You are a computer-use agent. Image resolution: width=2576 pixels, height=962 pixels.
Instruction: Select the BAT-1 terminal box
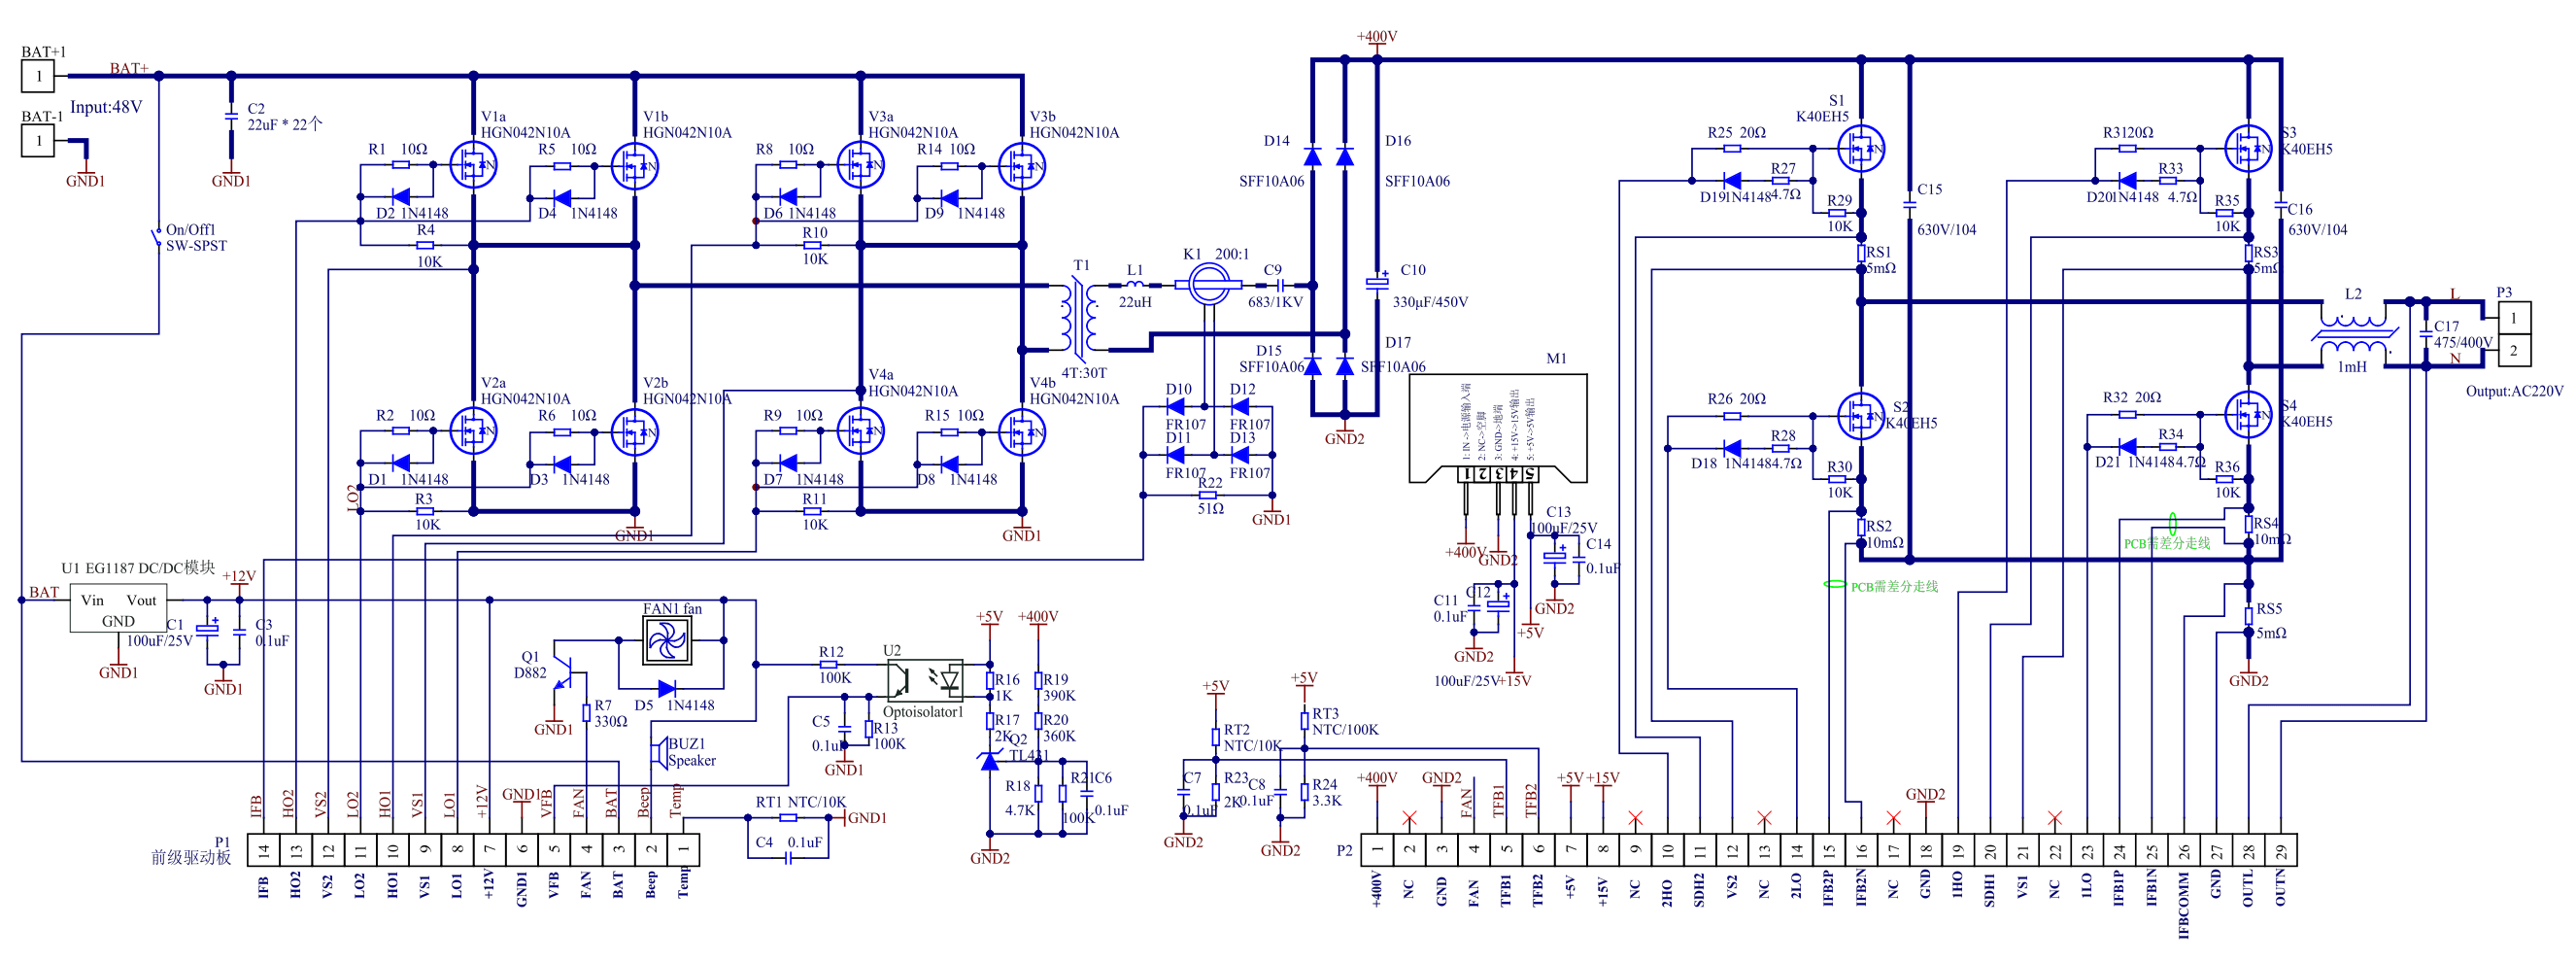click(x=38, y=141)
